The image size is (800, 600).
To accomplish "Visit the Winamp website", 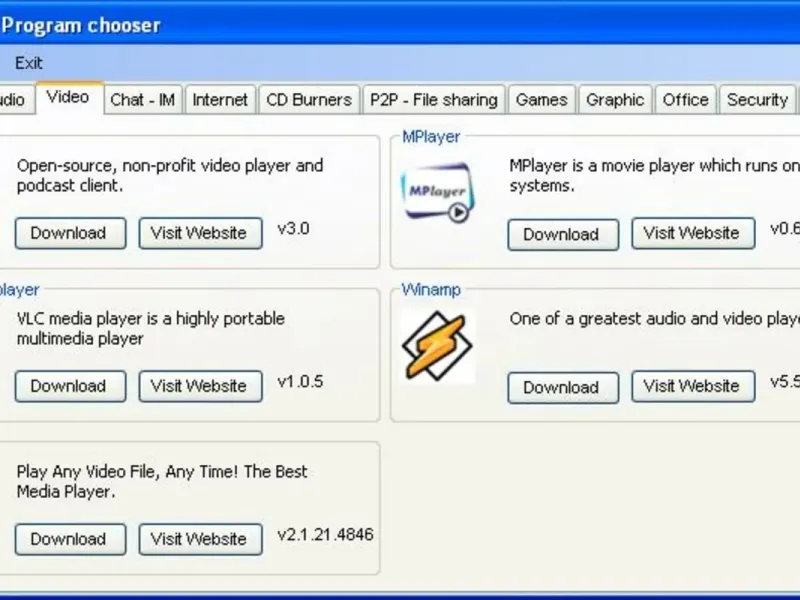I will point(693,386).
